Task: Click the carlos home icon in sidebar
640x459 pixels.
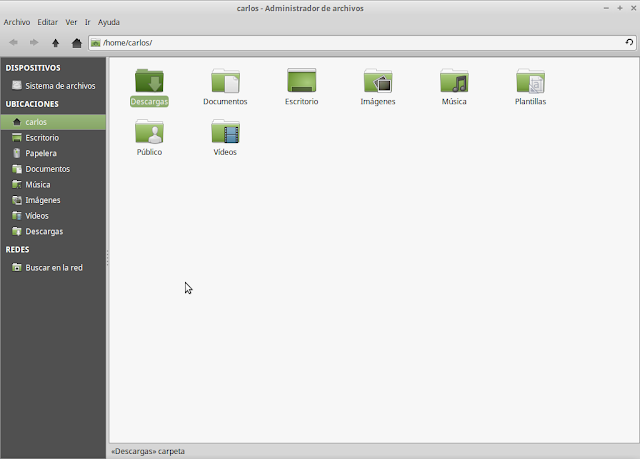Action: pyautogui.click(x=17, y=122)
